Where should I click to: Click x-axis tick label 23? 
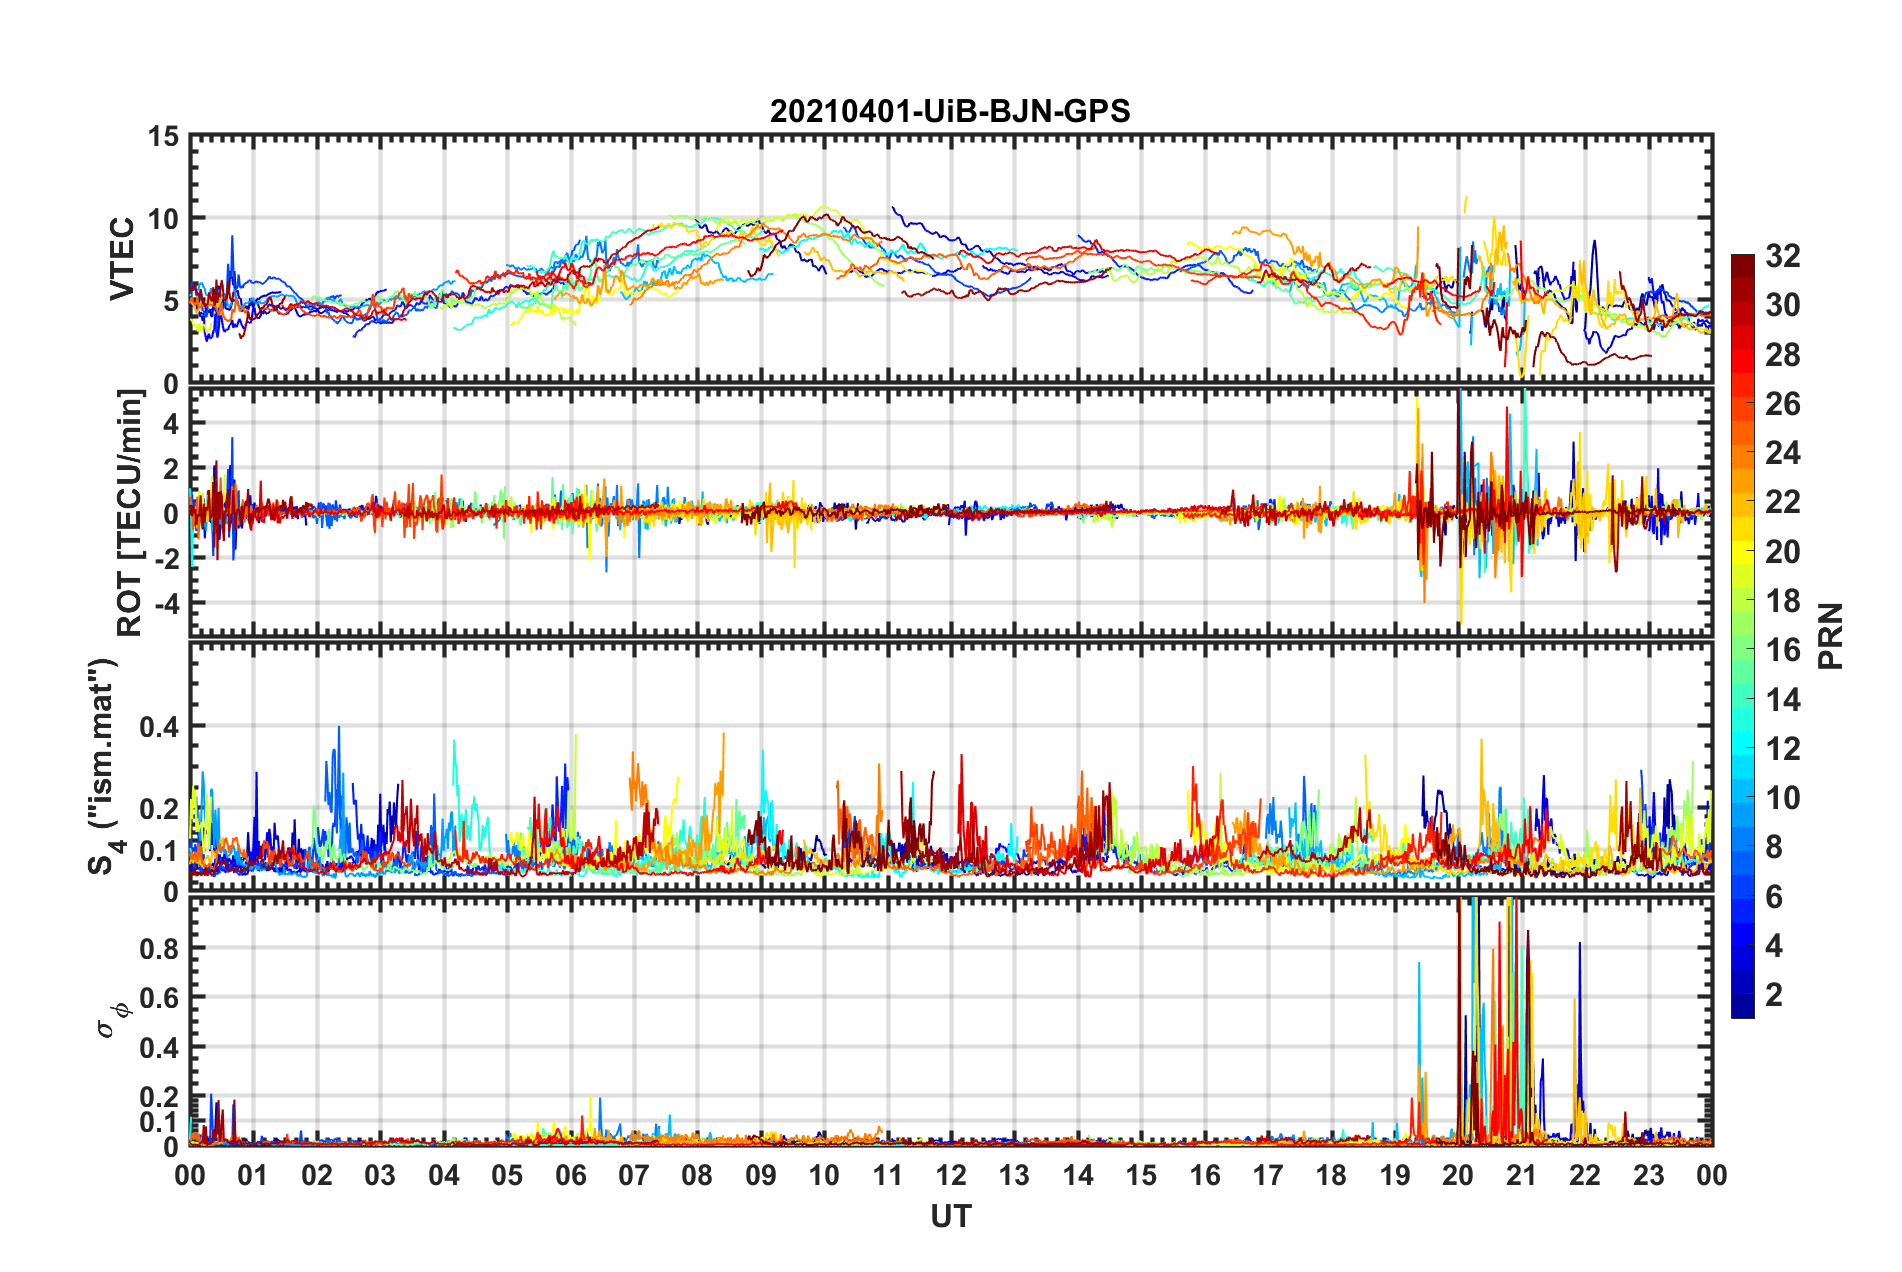tap(1648, 1175)
